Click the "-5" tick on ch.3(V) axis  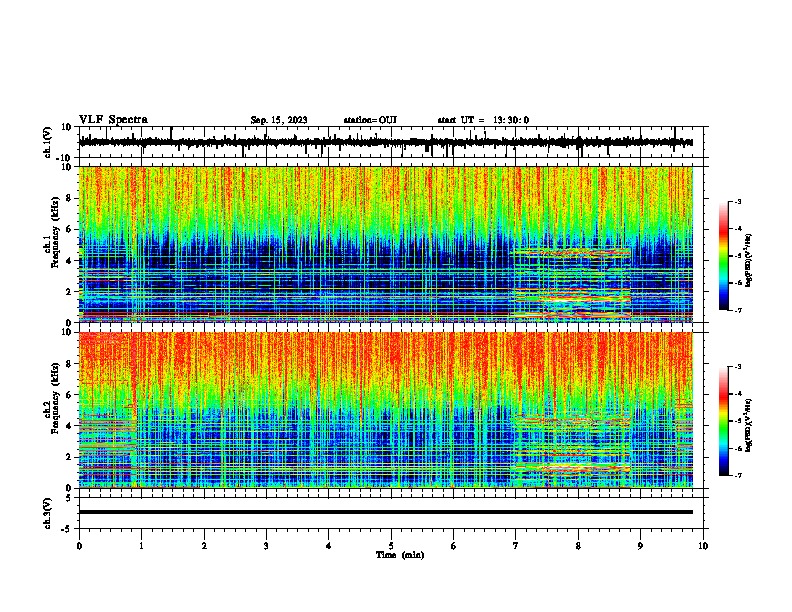(x=68, y=528)
